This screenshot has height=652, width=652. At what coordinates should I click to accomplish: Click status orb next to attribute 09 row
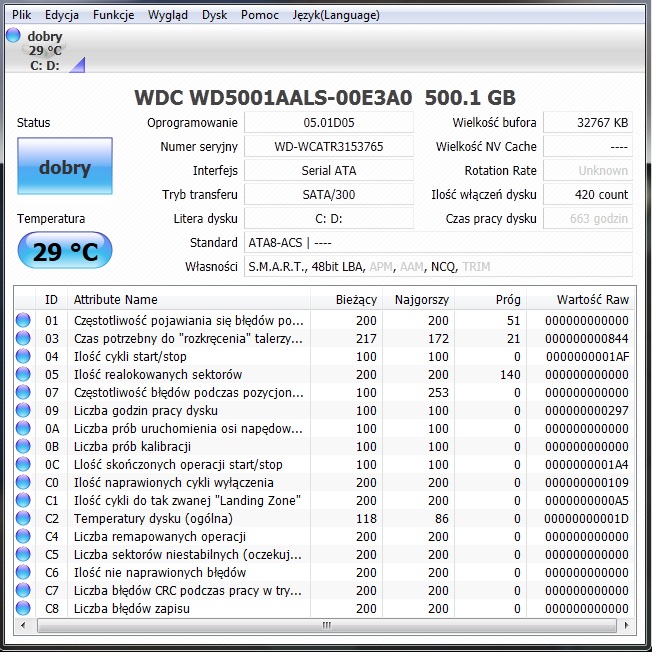23,411
